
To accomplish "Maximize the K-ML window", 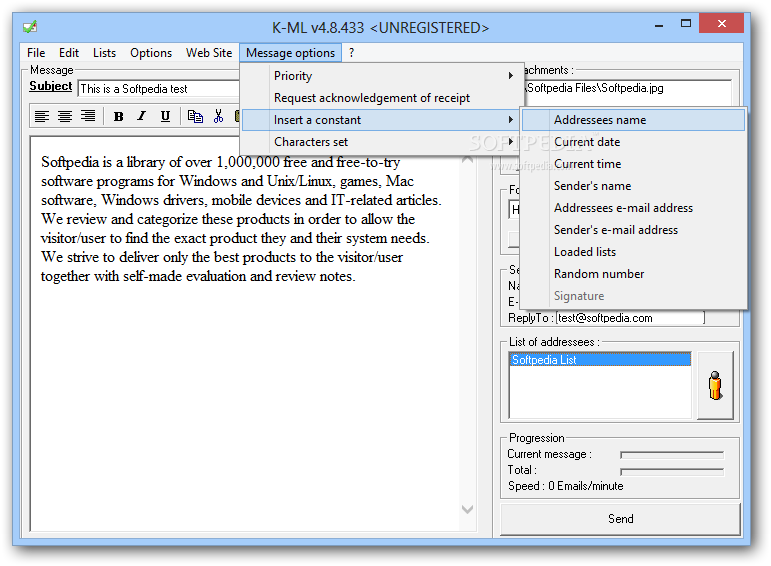I will coord(685,24).
